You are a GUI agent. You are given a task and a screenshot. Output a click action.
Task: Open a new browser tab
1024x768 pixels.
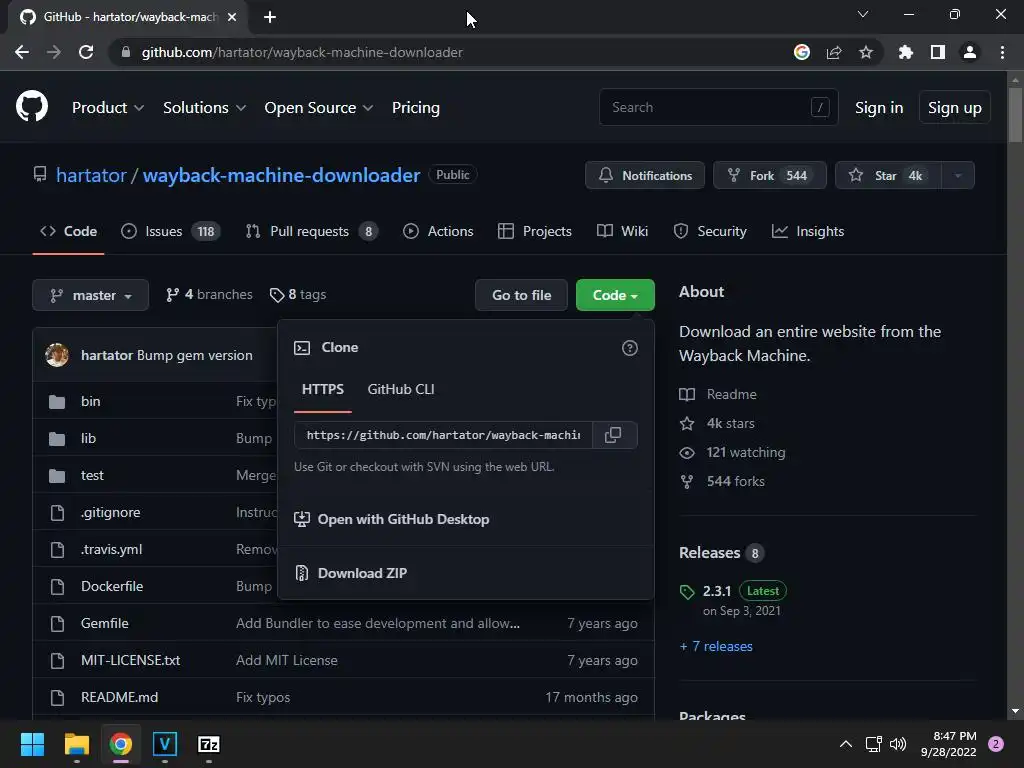coord(270,17)
